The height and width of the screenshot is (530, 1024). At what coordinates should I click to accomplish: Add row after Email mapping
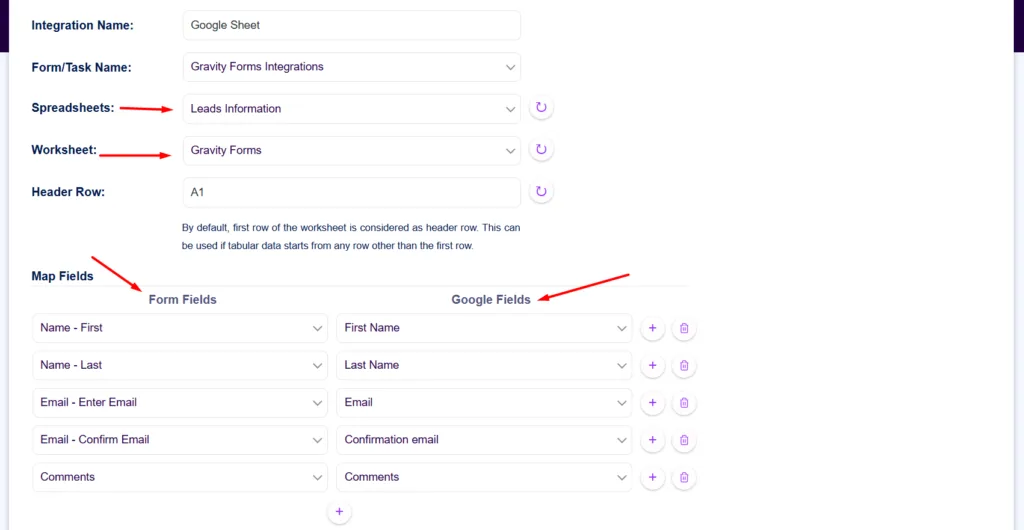[x=652, y=403]
